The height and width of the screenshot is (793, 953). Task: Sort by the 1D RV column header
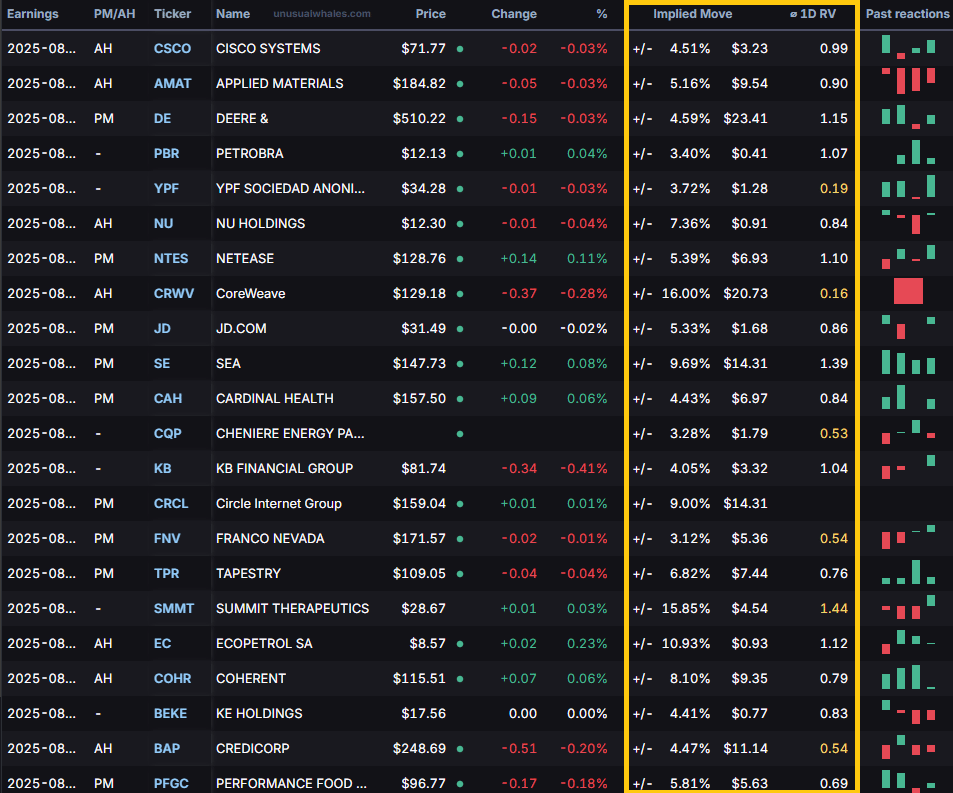813,13
